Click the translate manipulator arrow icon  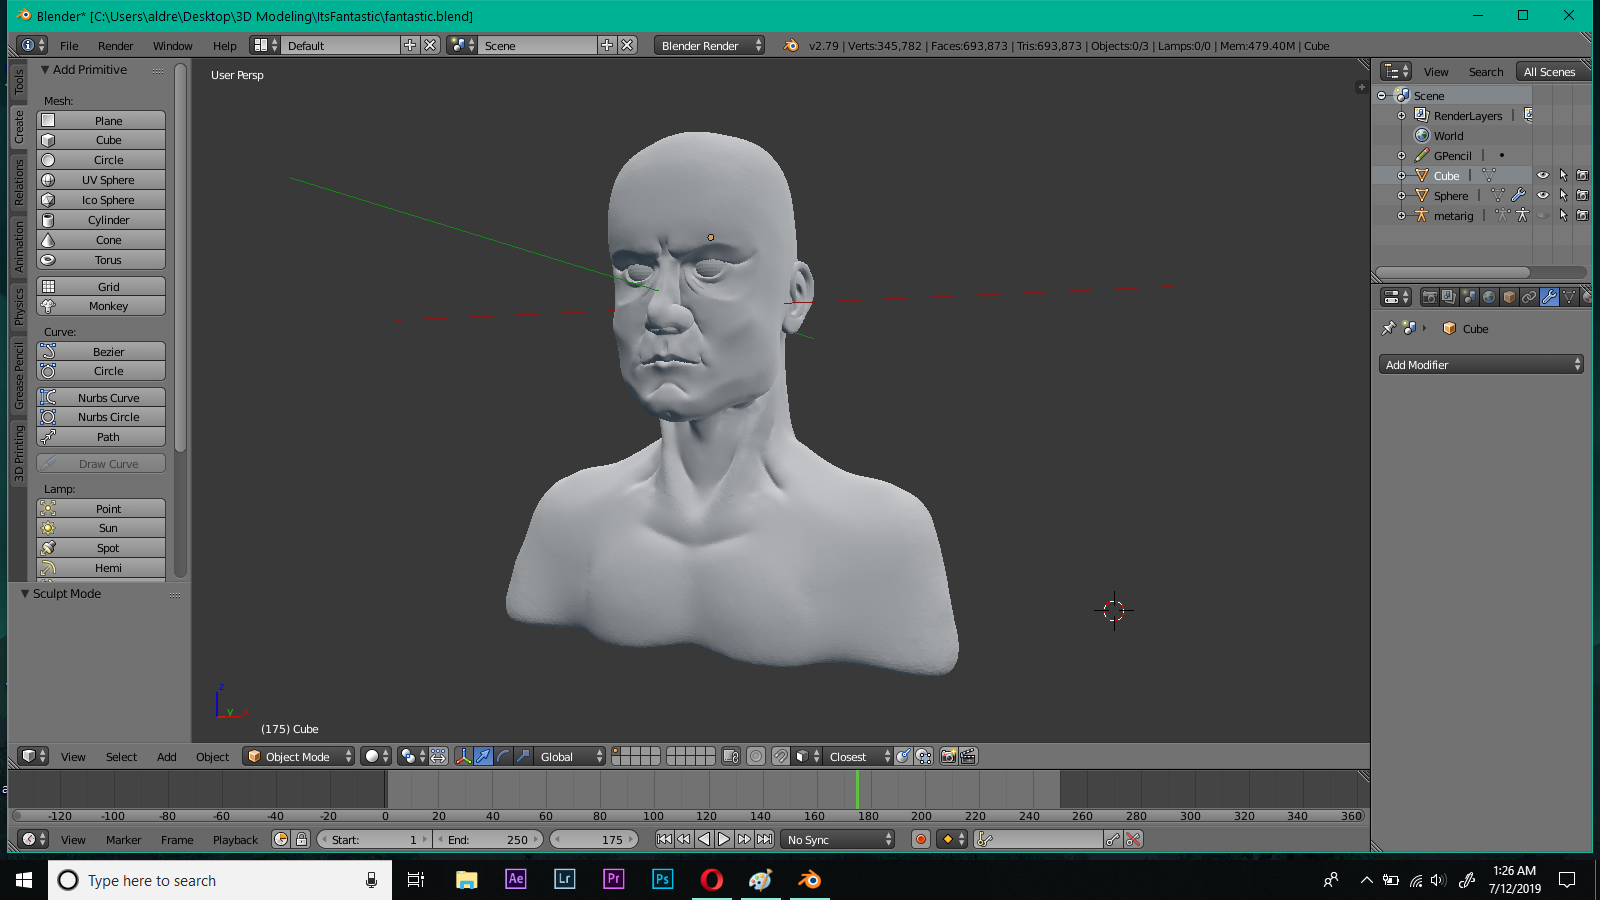tap(483, 756)
